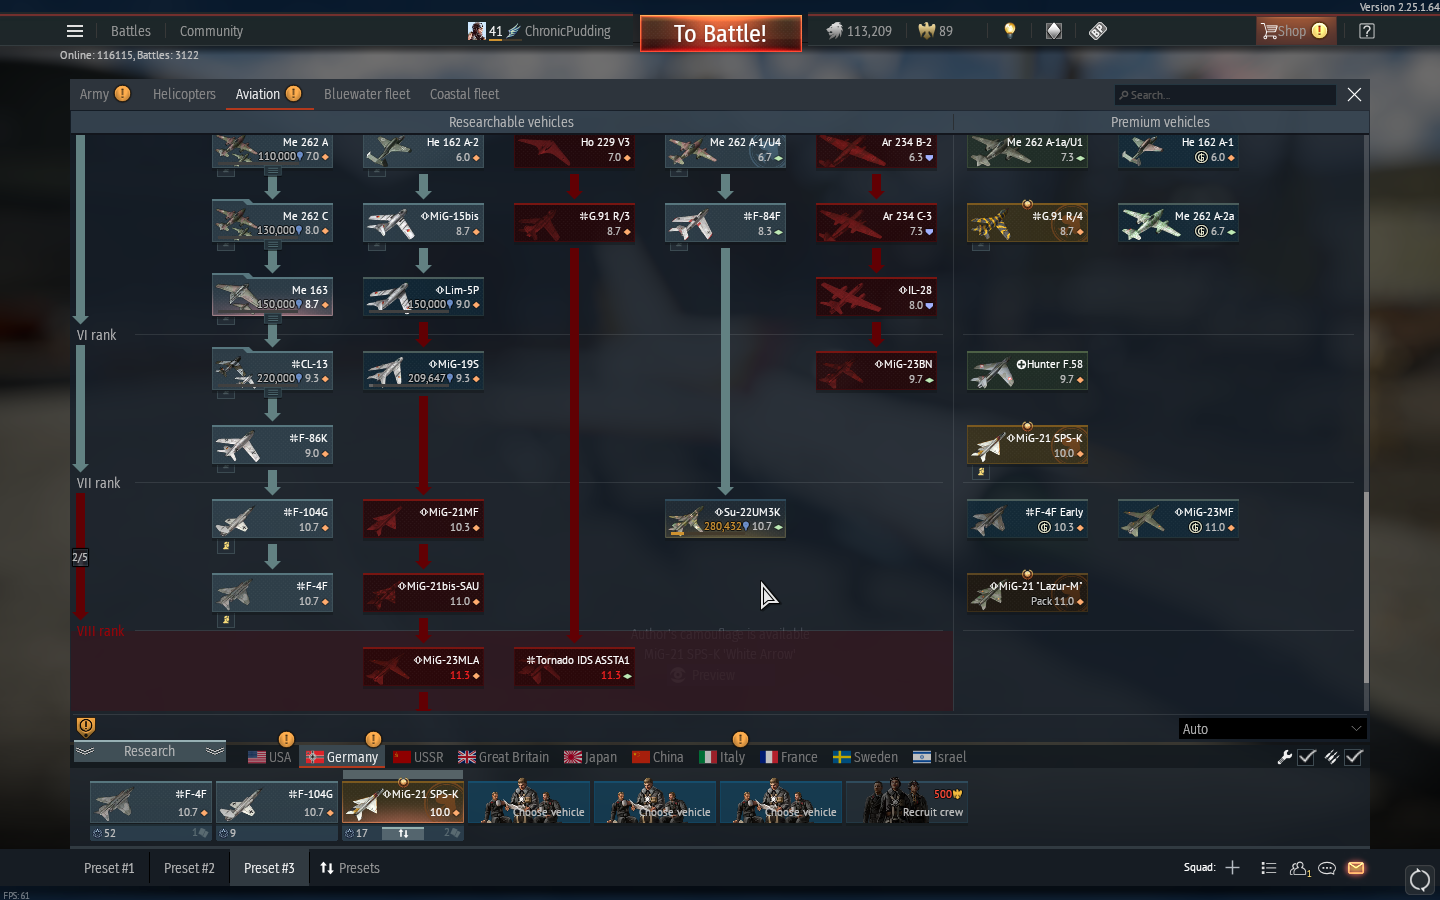Open the contacts/friends icon
The image size is (1440, 900).
pos(1299,868)
